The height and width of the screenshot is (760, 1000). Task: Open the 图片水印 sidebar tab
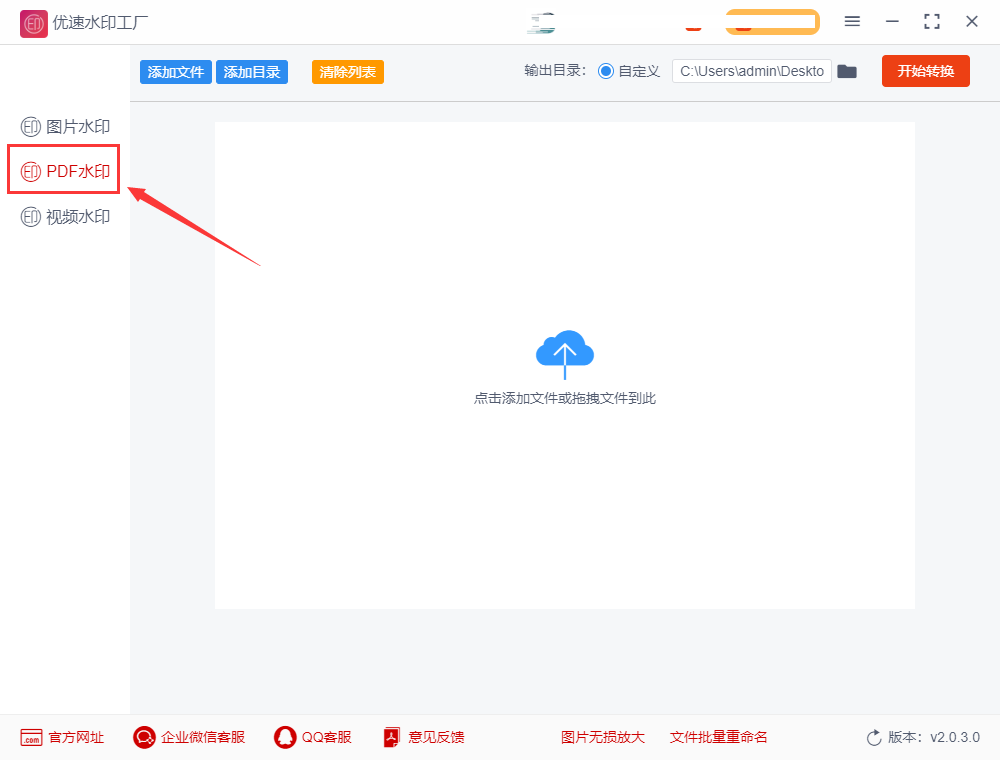coord(65,126)
